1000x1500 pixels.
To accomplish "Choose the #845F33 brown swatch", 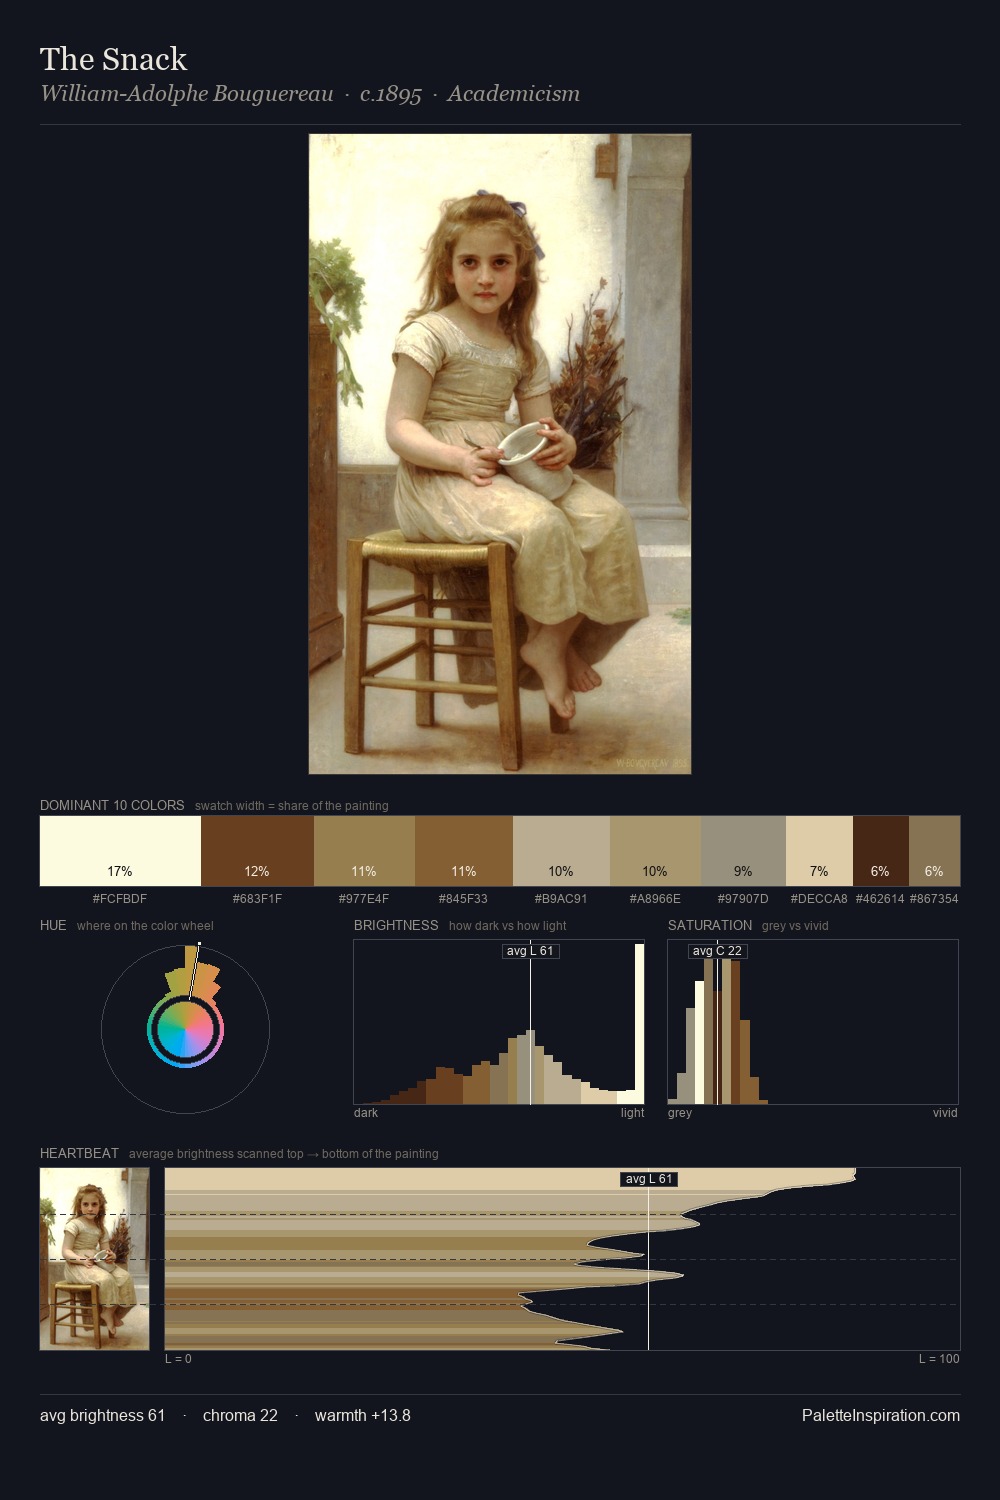I will pyautogui.click(x=464, y=851).
